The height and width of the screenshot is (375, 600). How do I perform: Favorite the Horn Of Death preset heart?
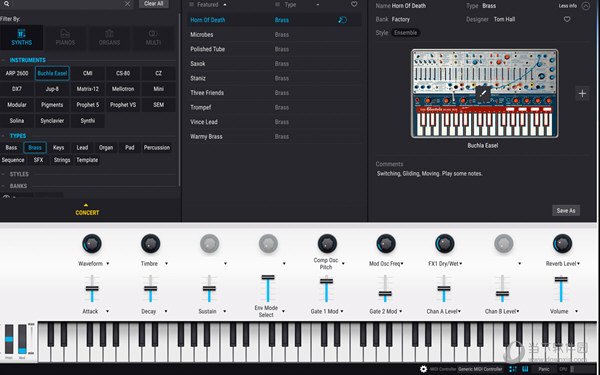[567, 19]
